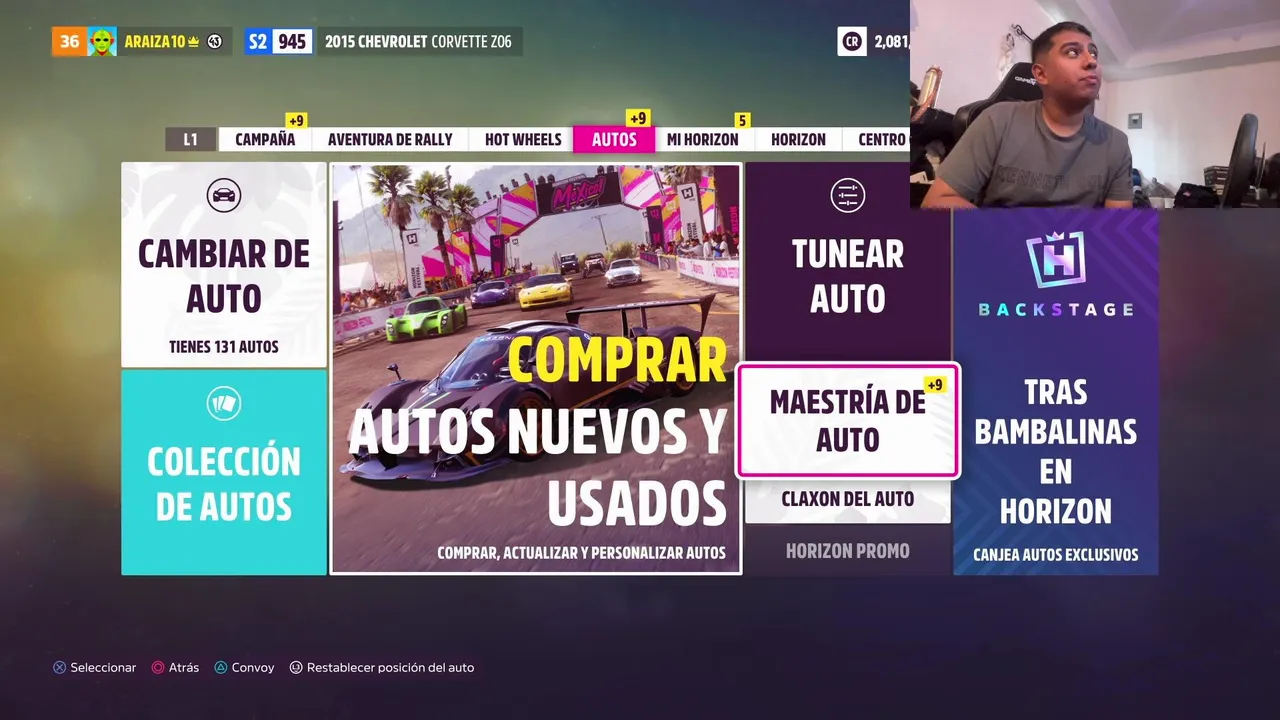Select the Maestría de Auto tile

coord(847,420)
